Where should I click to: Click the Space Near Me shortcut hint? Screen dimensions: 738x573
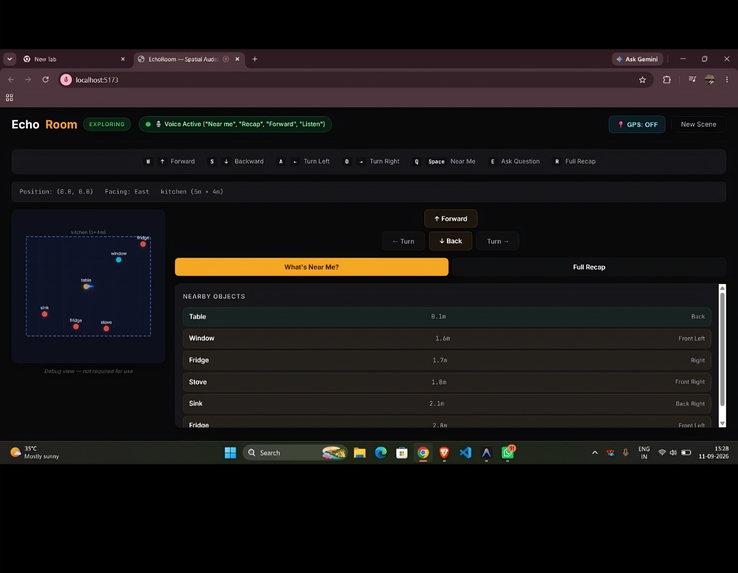444,161
